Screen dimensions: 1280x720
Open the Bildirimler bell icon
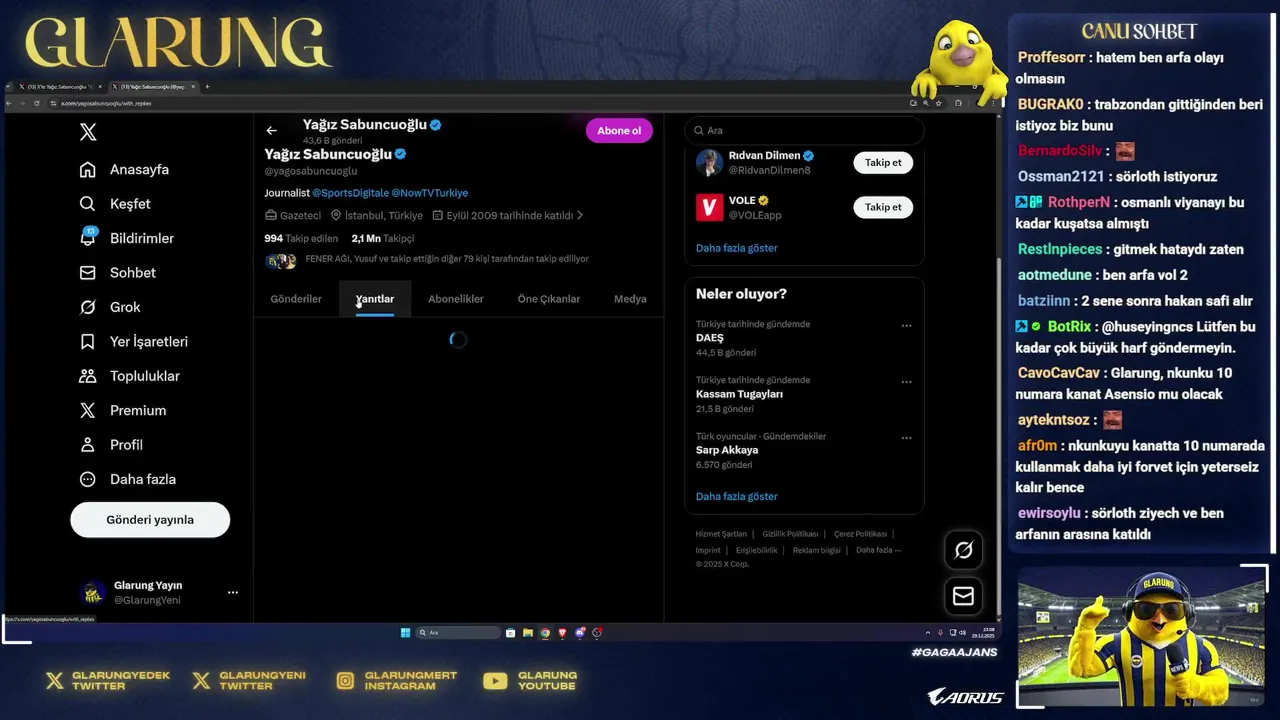(88, 238)
